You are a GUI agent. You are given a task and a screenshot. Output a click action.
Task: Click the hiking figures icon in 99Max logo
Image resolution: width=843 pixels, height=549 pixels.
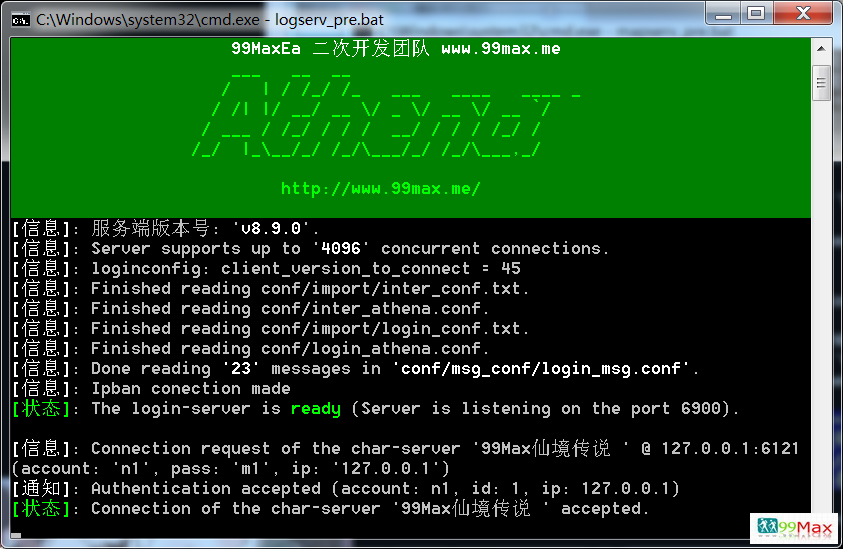pyautogui.click(x=768, y=526)
